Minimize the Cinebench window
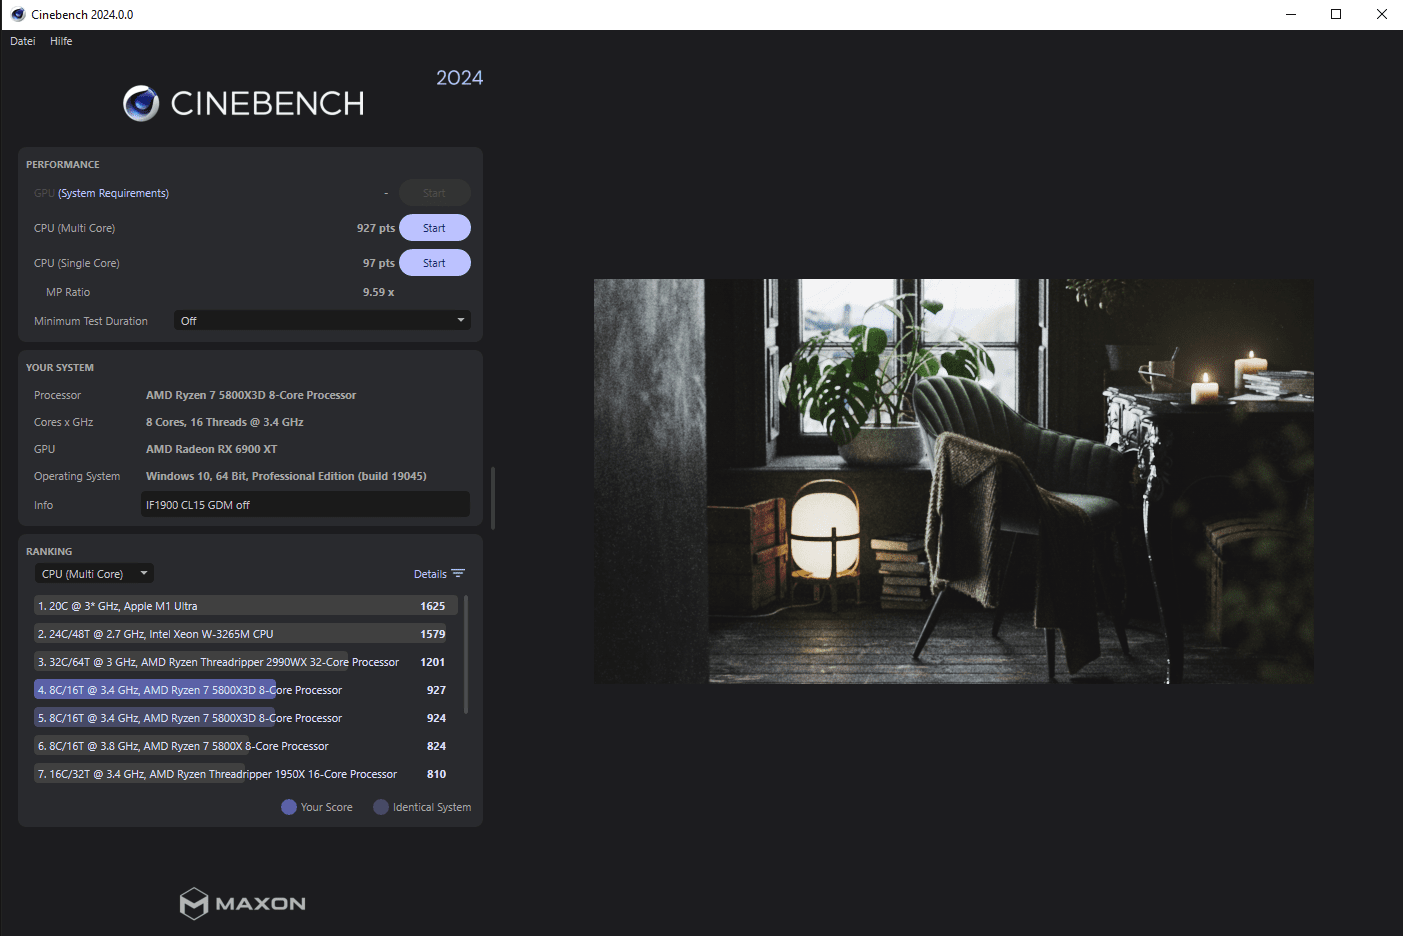This screenshot has height=936, width=1403. [1290, 14]
